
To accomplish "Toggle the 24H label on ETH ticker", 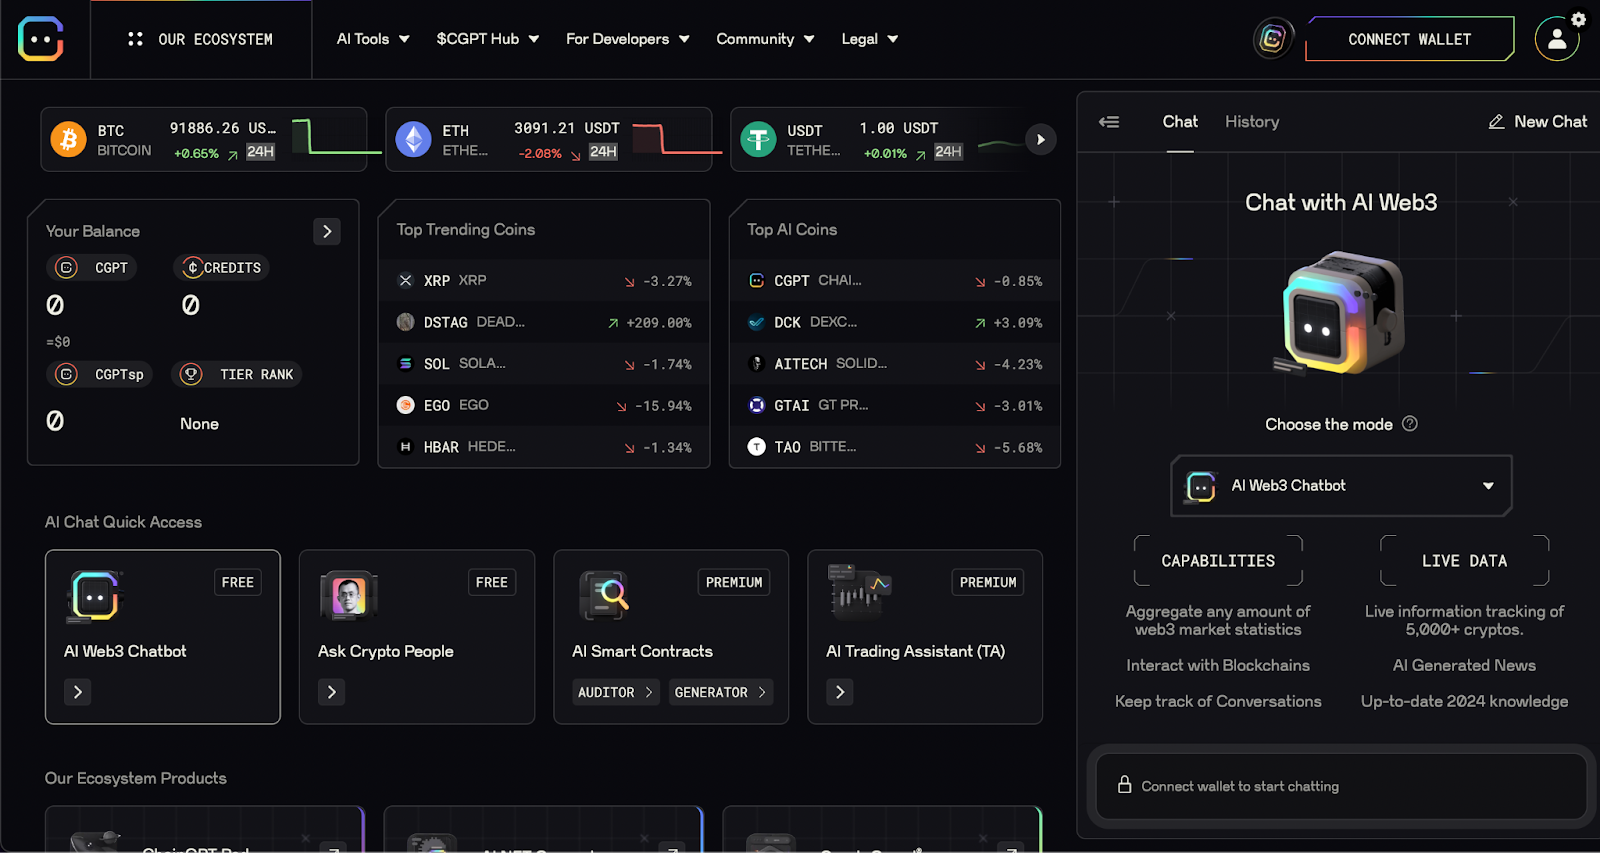I will pyautogui.click(x=603, y=152).
